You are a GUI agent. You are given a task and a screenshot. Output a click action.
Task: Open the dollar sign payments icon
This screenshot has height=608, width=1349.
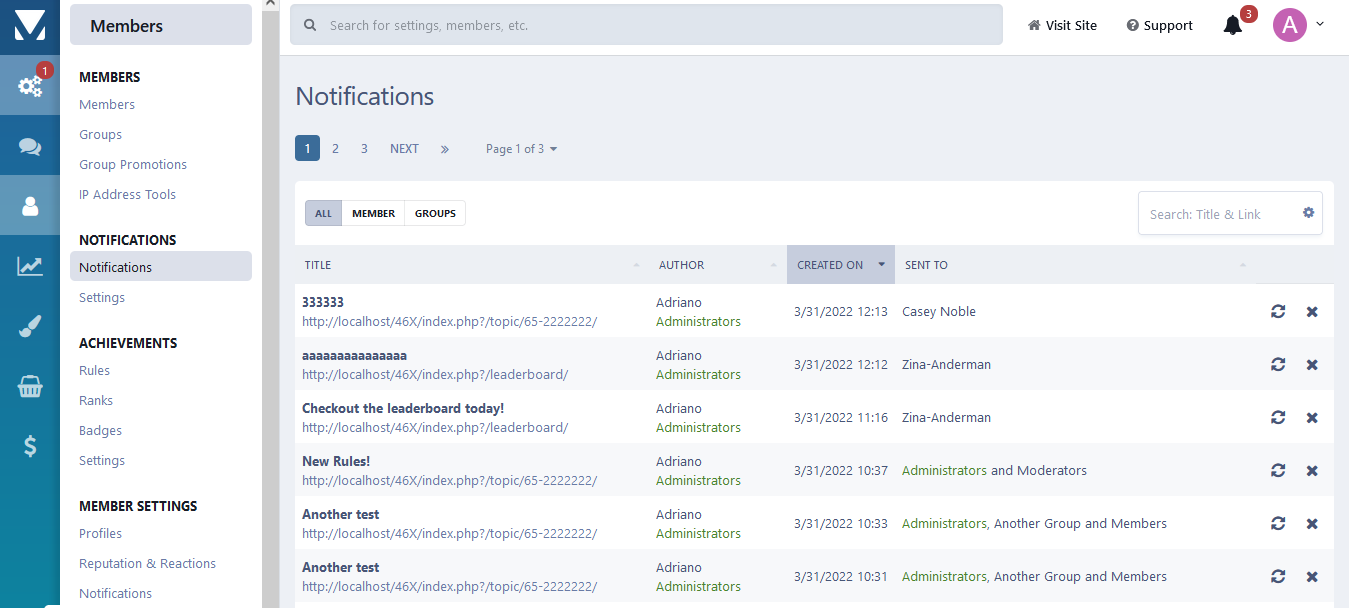pos(30,447)
